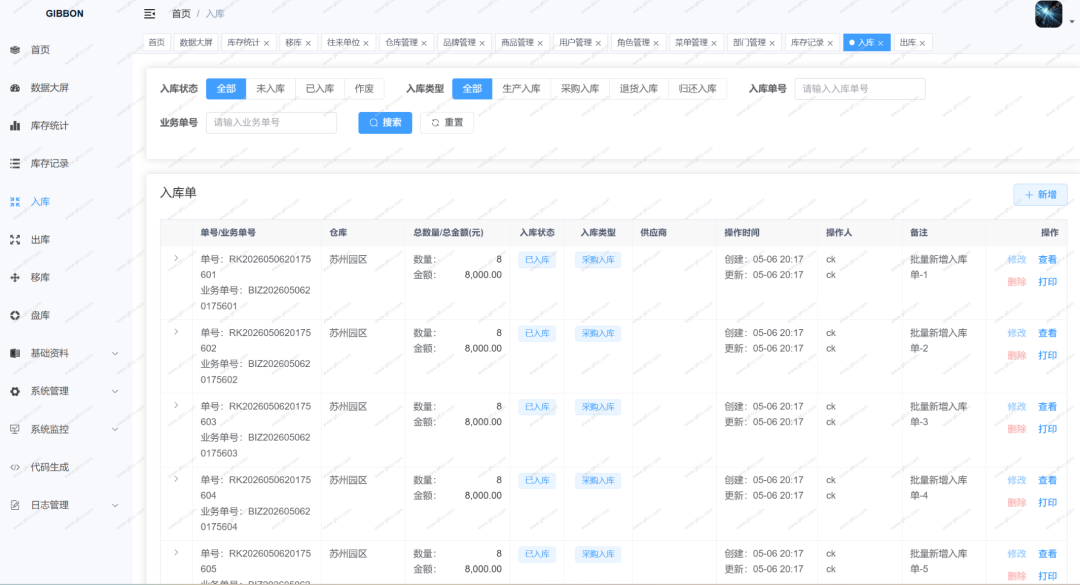
Task: Expand the 日志管理 submenu chevron
Action: click(x=115, y=505)
